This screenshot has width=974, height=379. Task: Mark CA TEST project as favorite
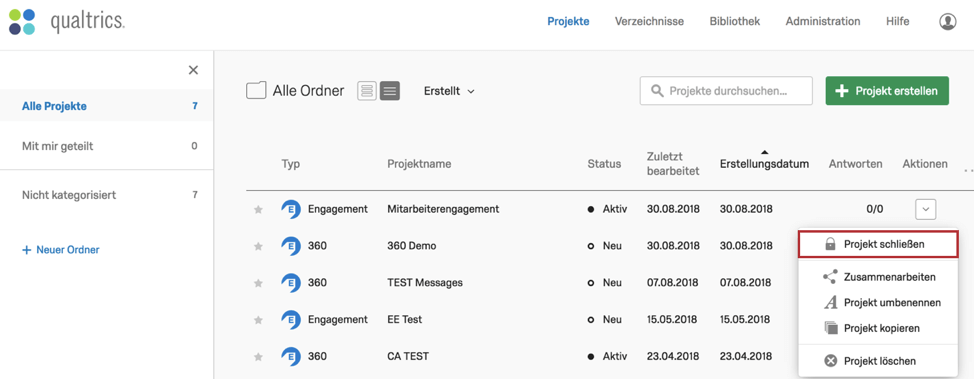click(258, 357)
